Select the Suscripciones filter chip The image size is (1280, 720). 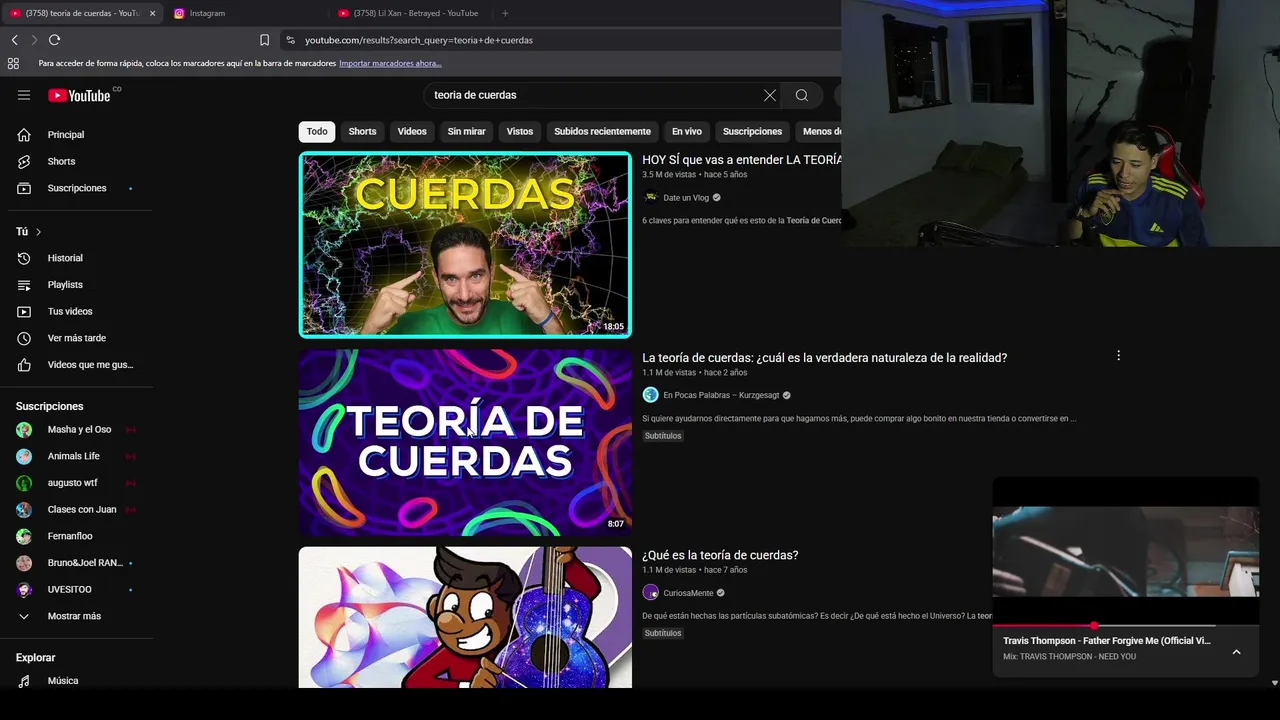(x=752, y=131)
